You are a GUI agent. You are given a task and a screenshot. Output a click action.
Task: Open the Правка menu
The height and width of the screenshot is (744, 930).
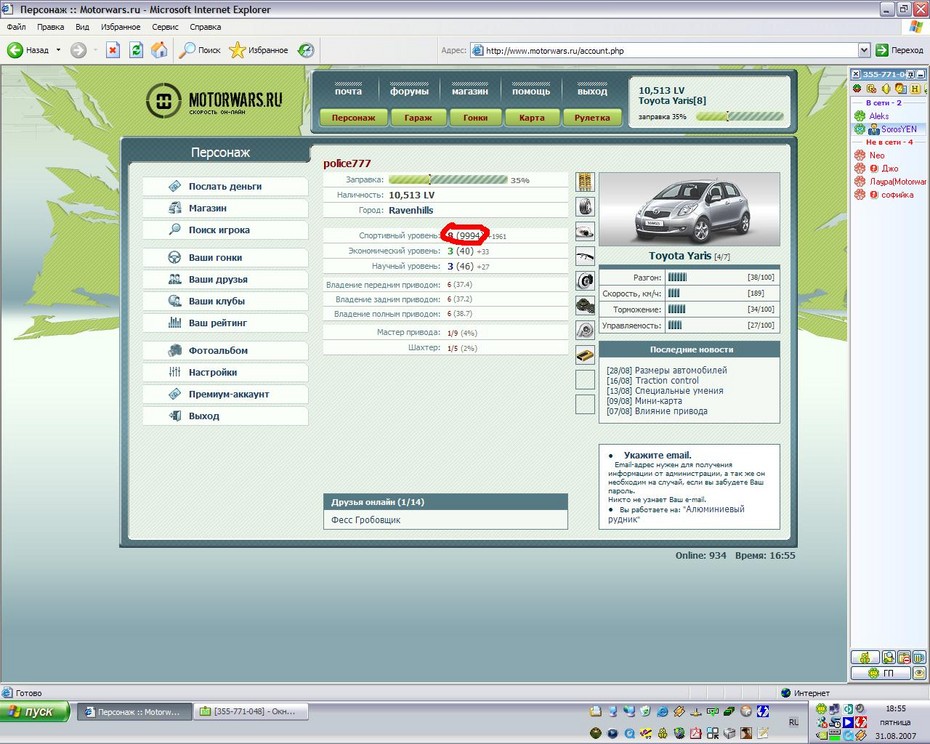tap(50, 27)
